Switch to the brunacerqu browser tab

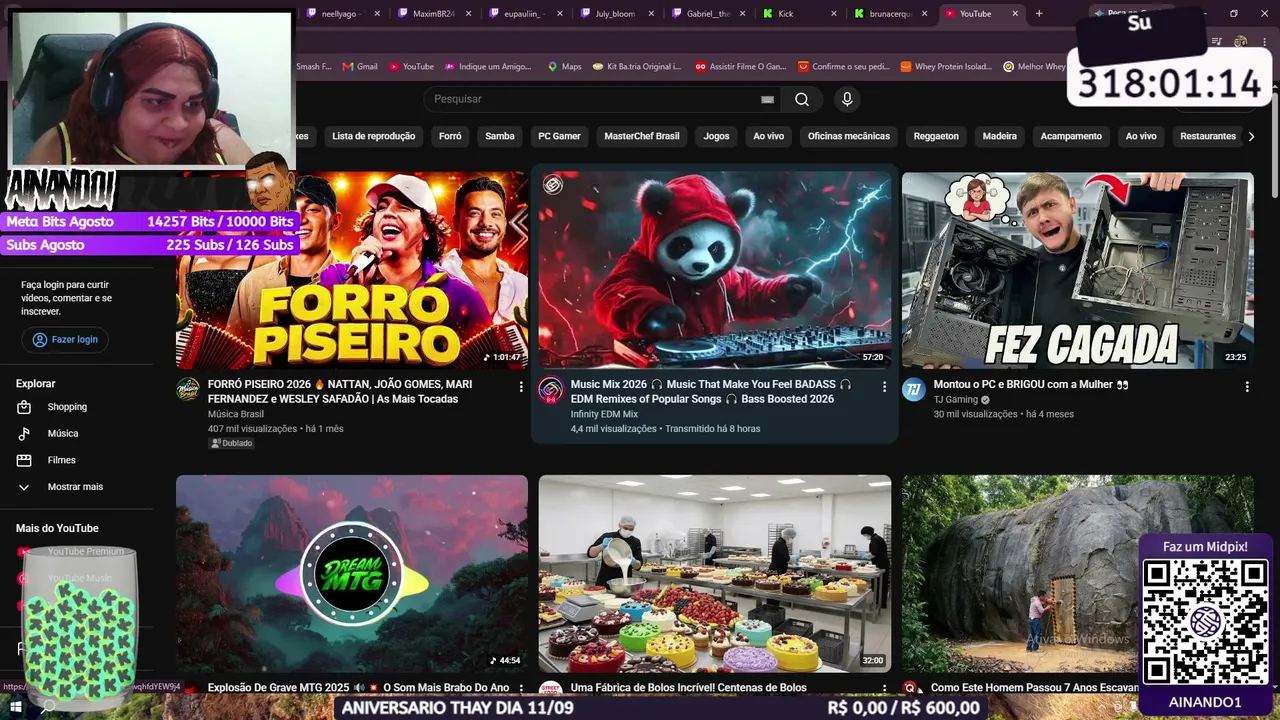[x=890, y=13]
